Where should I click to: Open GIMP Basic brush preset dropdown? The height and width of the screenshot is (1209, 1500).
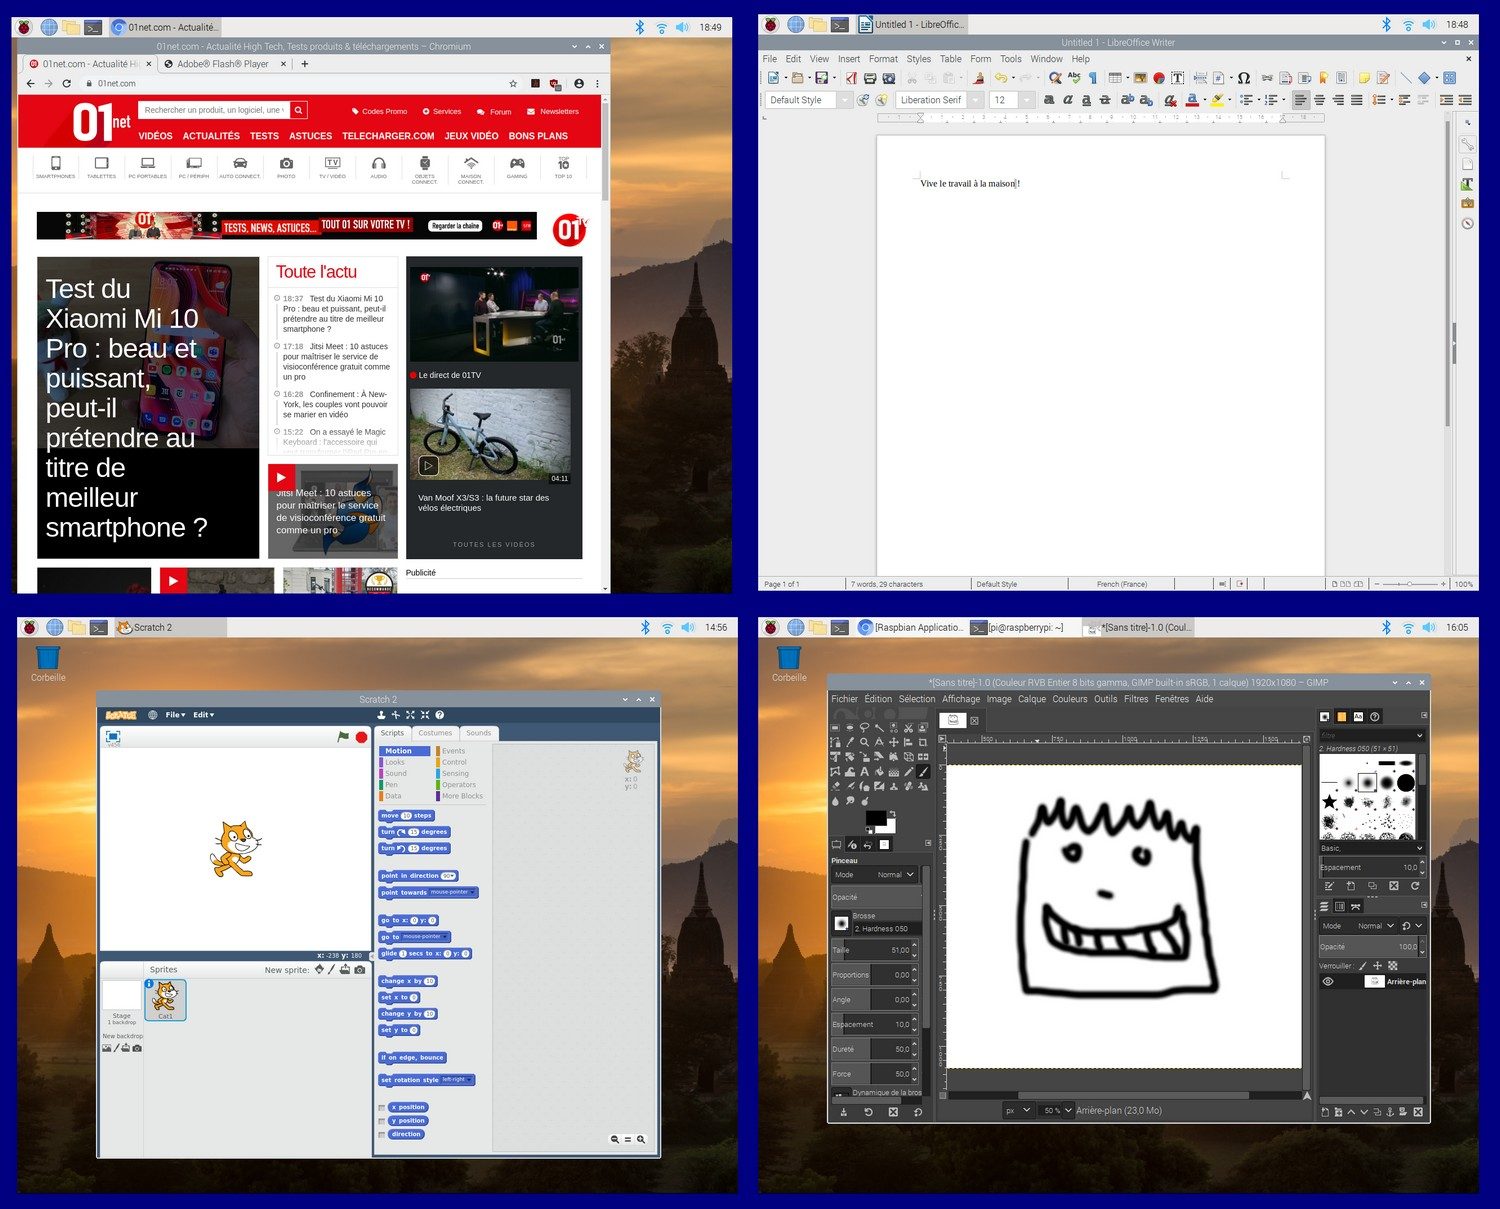[x=1371, y=848]
